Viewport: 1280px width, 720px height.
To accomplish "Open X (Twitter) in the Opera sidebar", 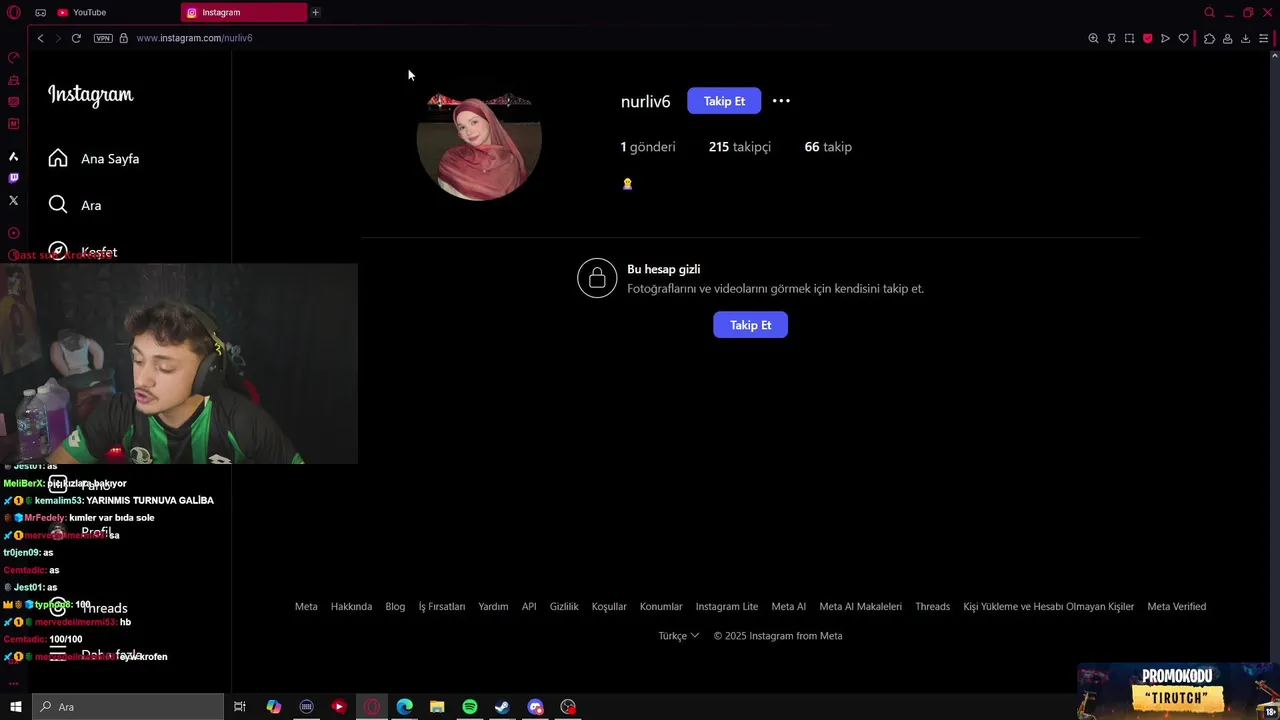I will click(13, 200).
